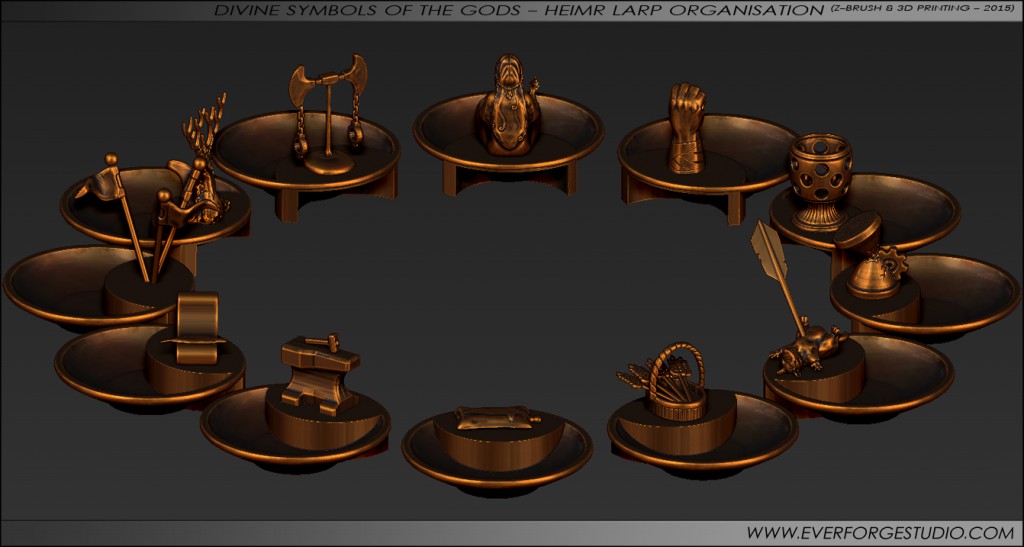The width and height of the screenshot is (1024, 547).
Task: Select the curved arch blade symbol
Action: [195, 328]
